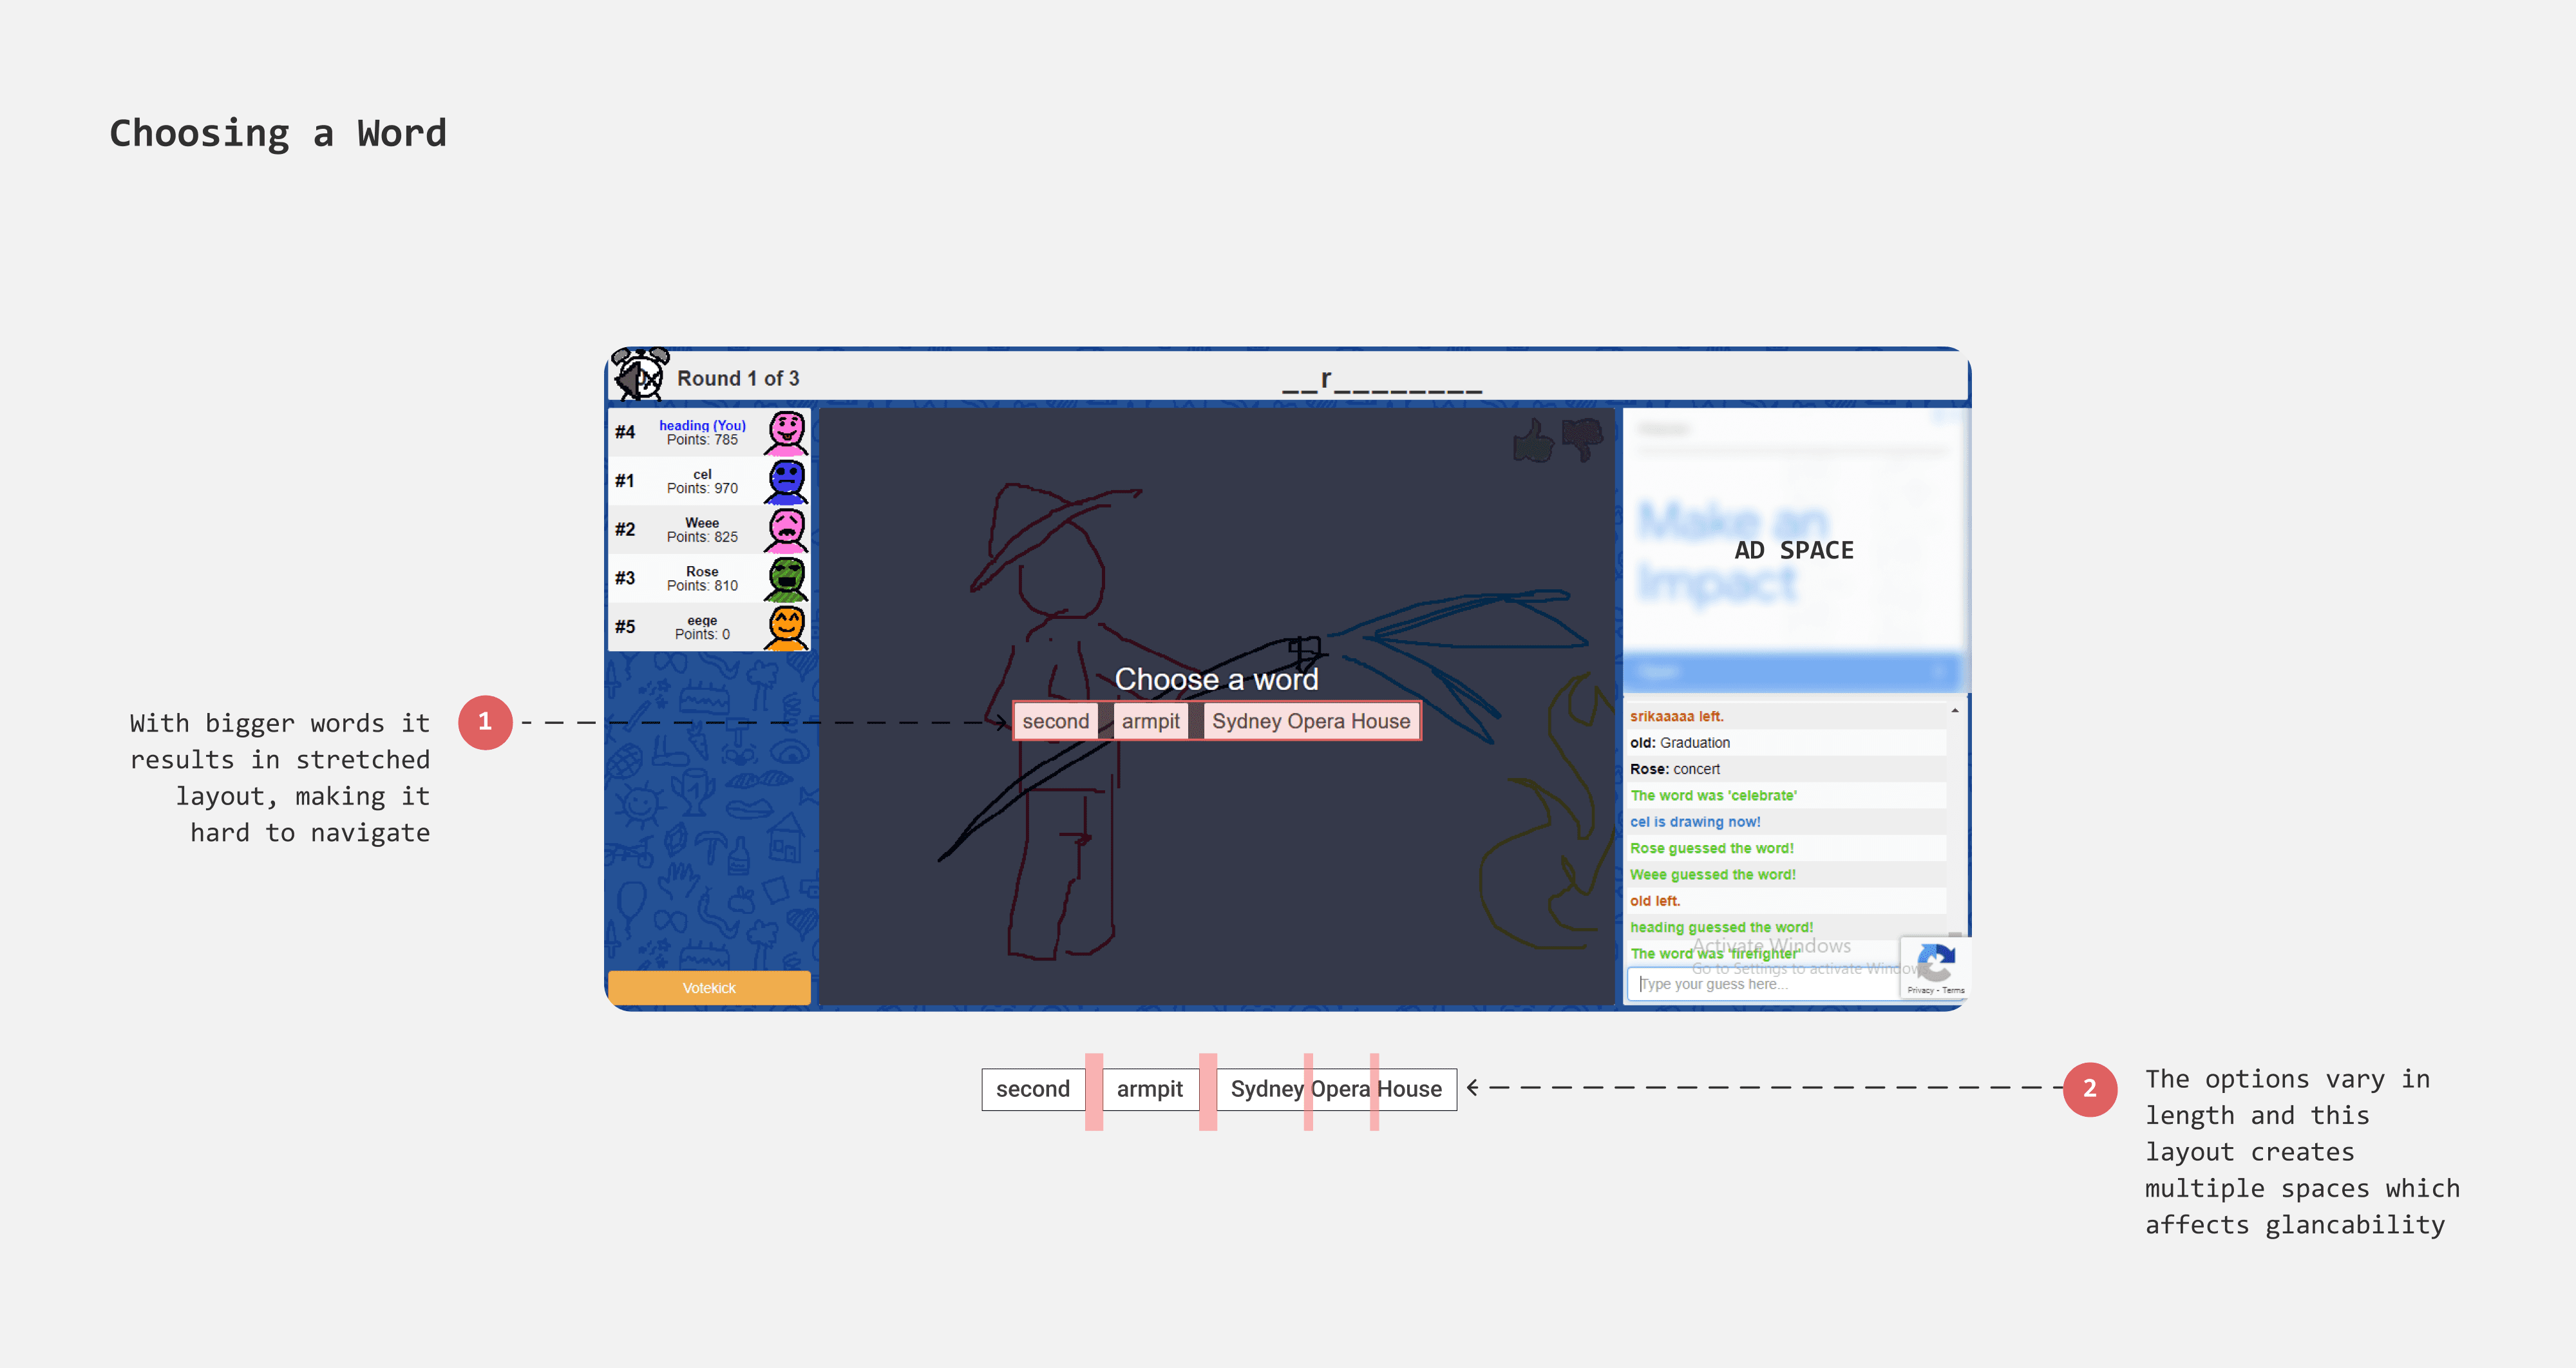The height and width of the screenshot is (1368, 2576).
Task: Click heading's pink avatar icon
Action: tap(787, 433)
